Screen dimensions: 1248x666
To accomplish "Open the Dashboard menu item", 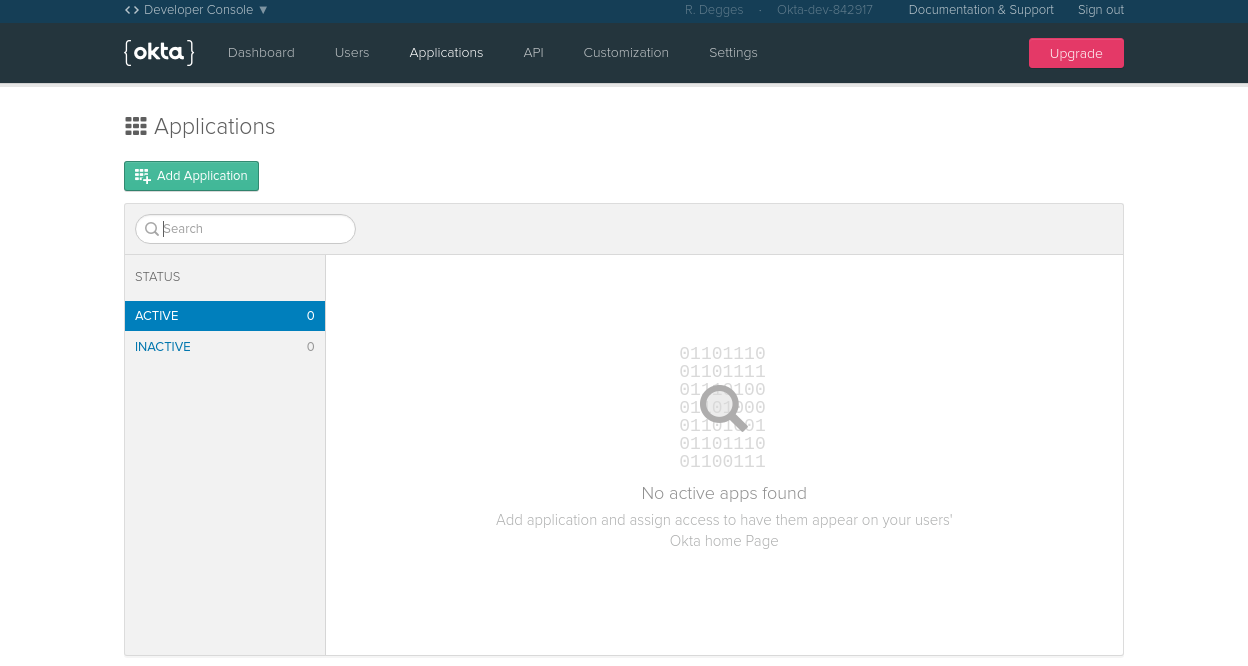I will coord(261,53).
